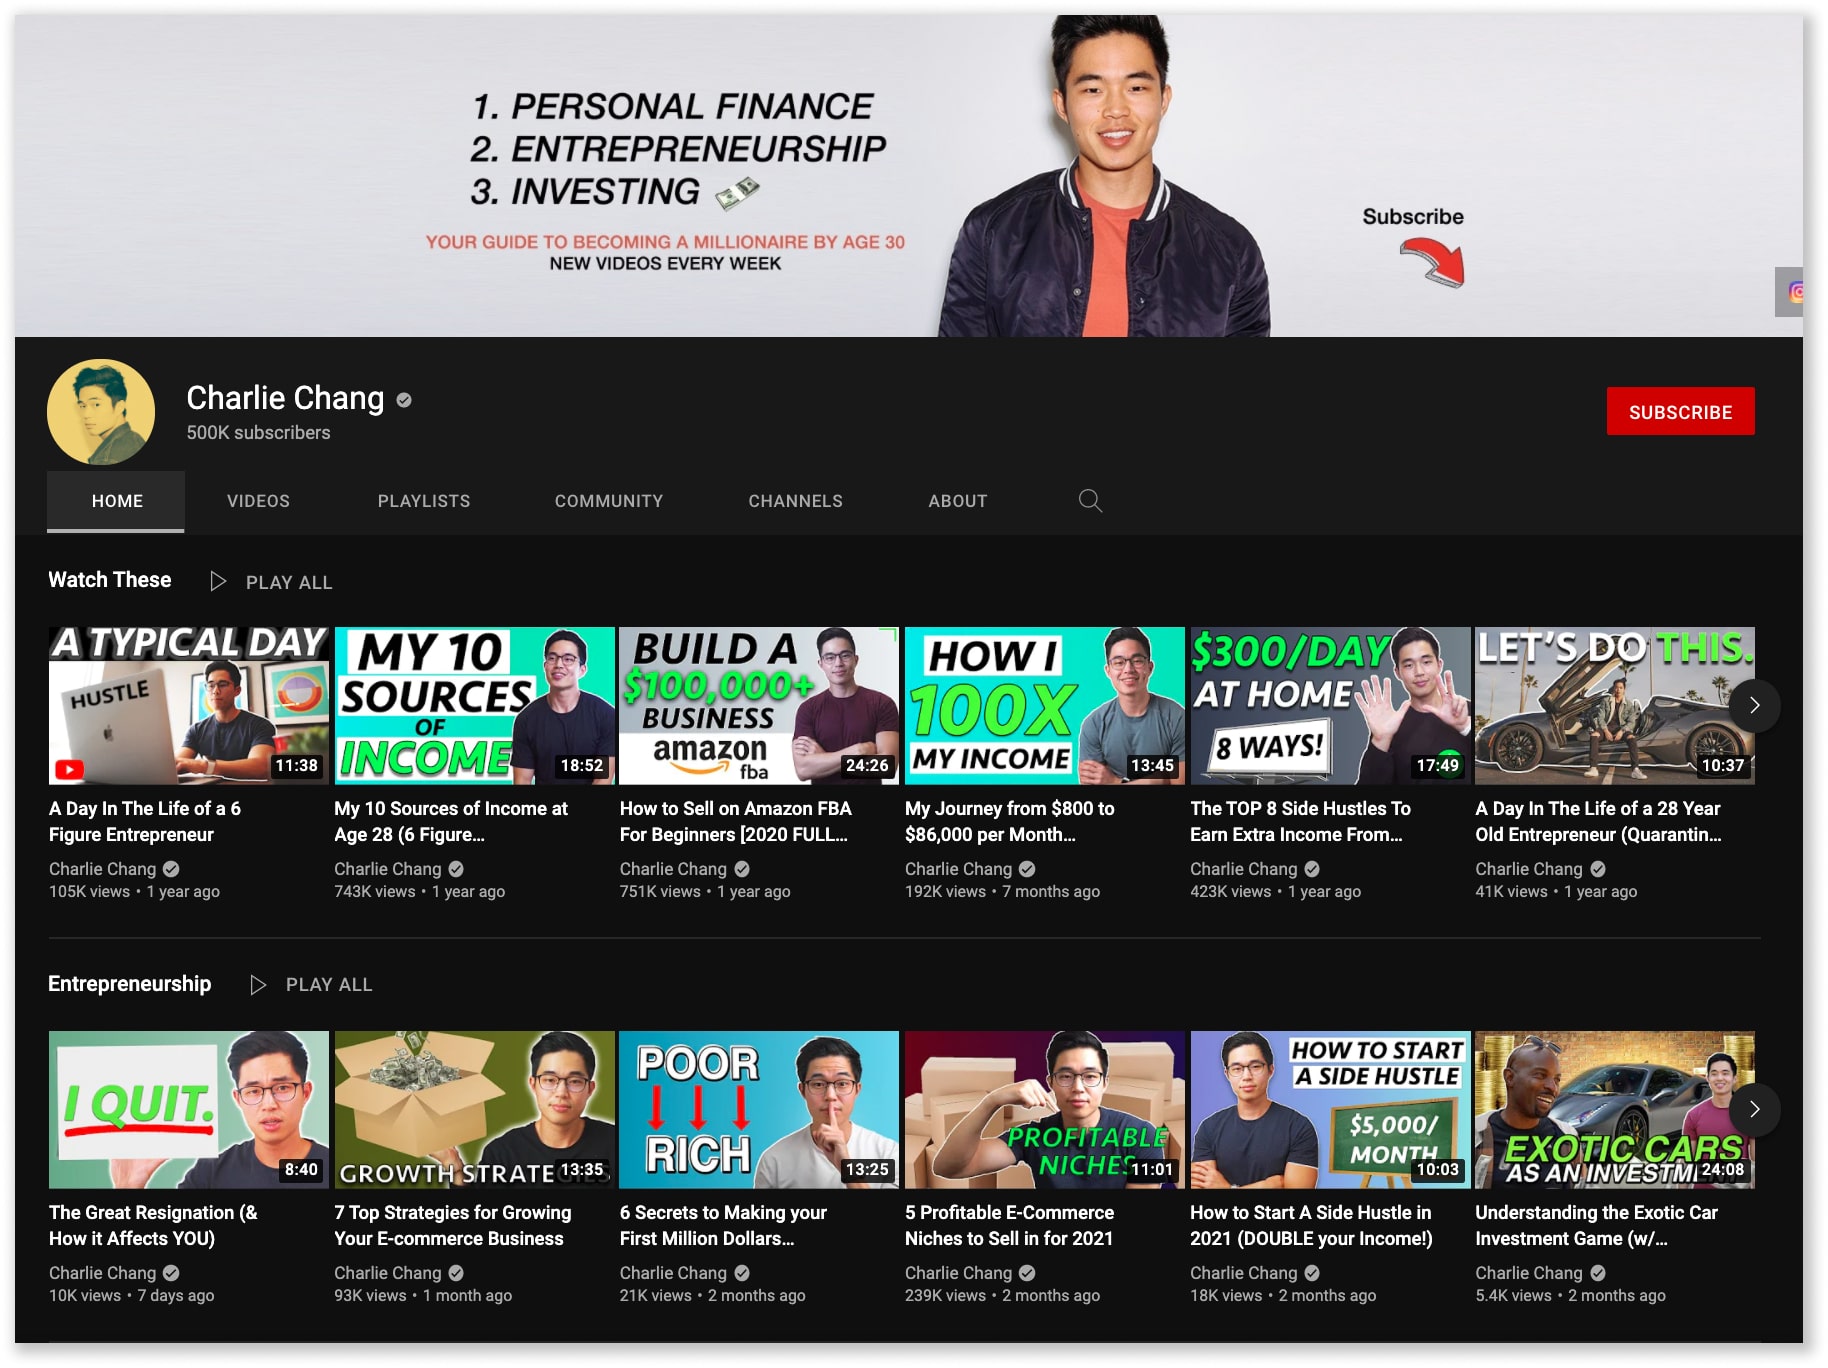Open the My 10 Sources of Income thumbnail
The height and width of the screenshot is (1368, 1828).
pos(474,706)
